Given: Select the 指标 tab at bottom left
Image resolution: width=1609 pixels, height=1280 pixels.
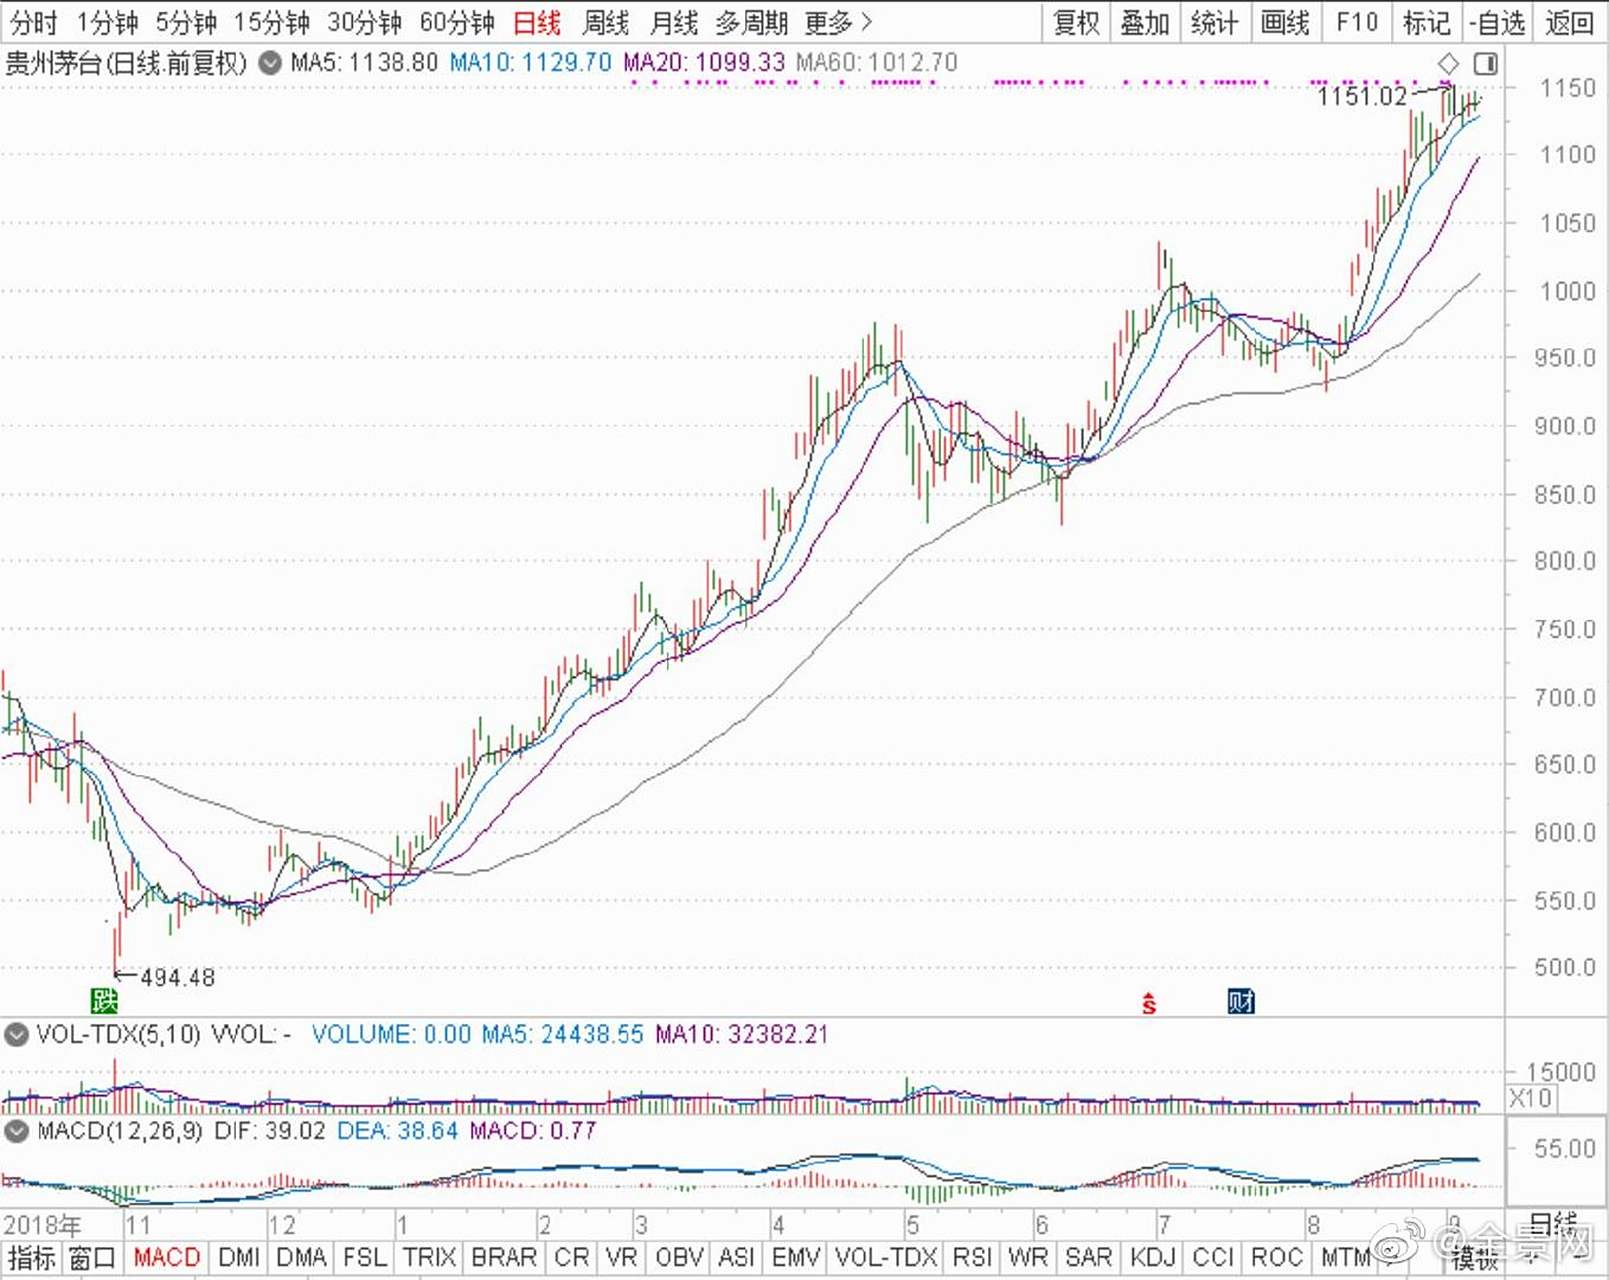Looking at the screenshot, I should (x=32, y=1257).
